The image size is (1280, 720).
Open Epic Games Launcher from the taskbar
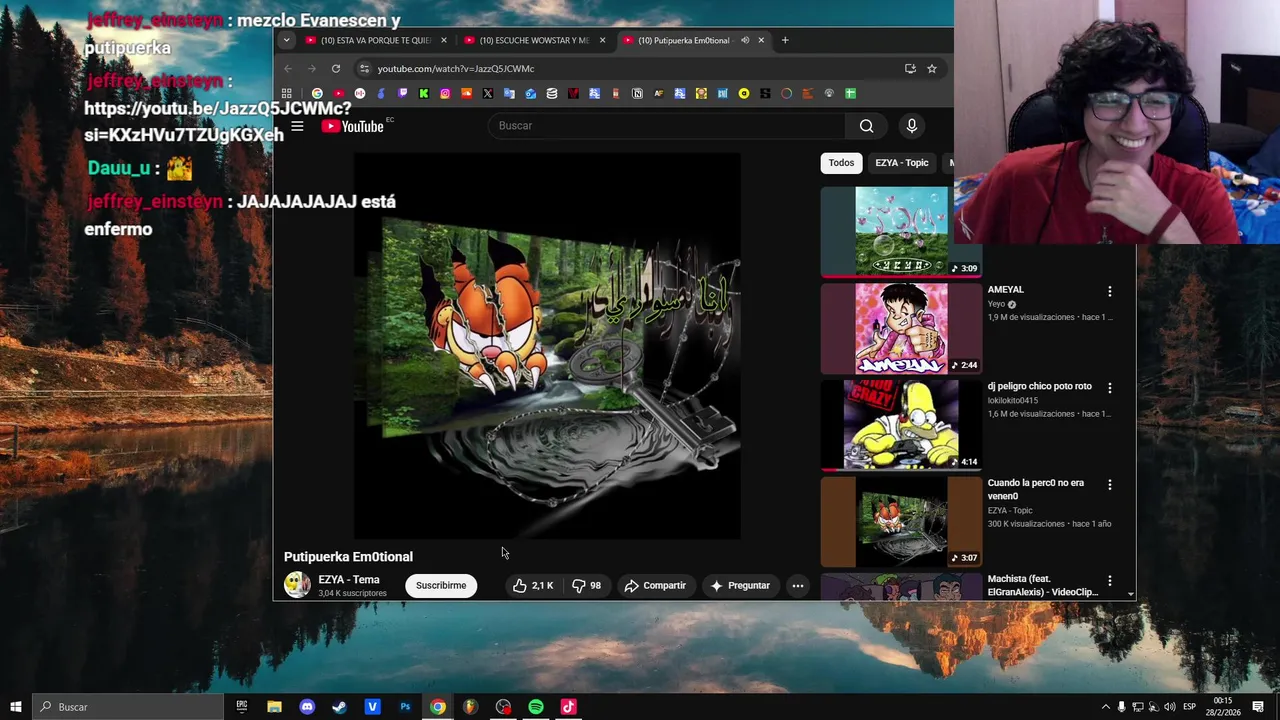pyautogui.click(x=241, y=707)
